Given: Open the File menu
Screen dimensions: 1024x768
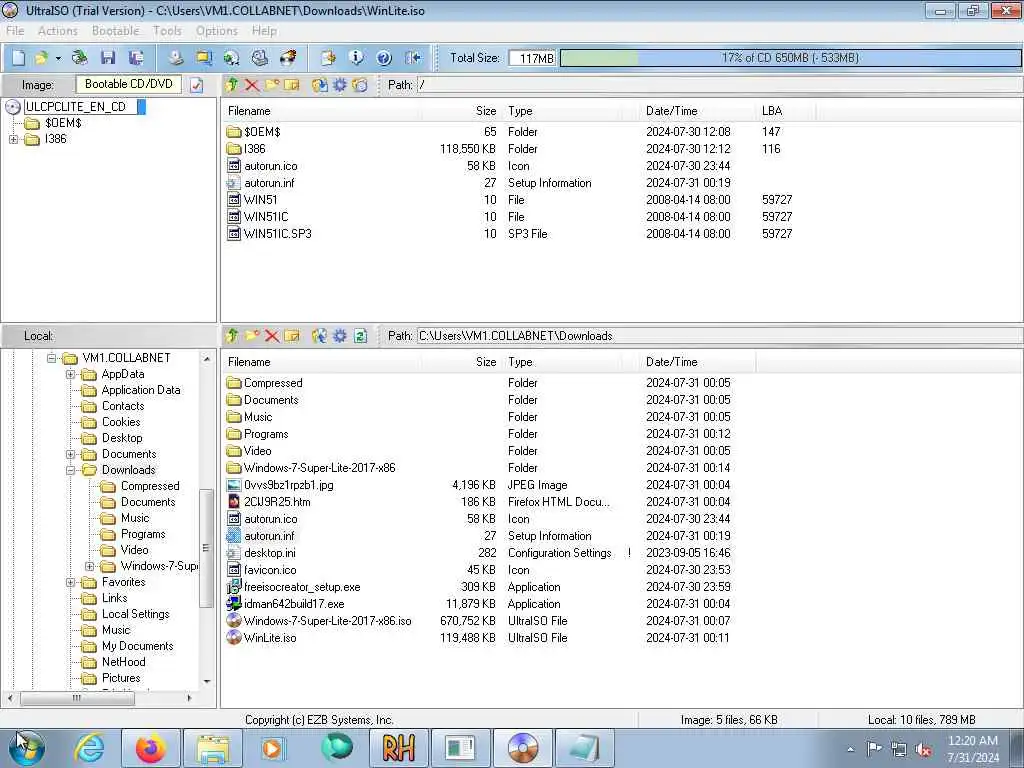Looking at the screenshot, I should (15, 31).
